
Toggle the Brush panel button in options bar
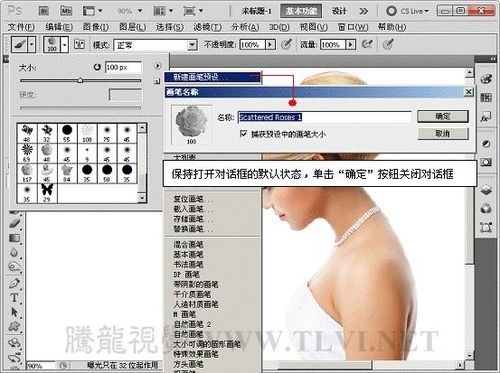pyautogui.click(x=79, y=44)
